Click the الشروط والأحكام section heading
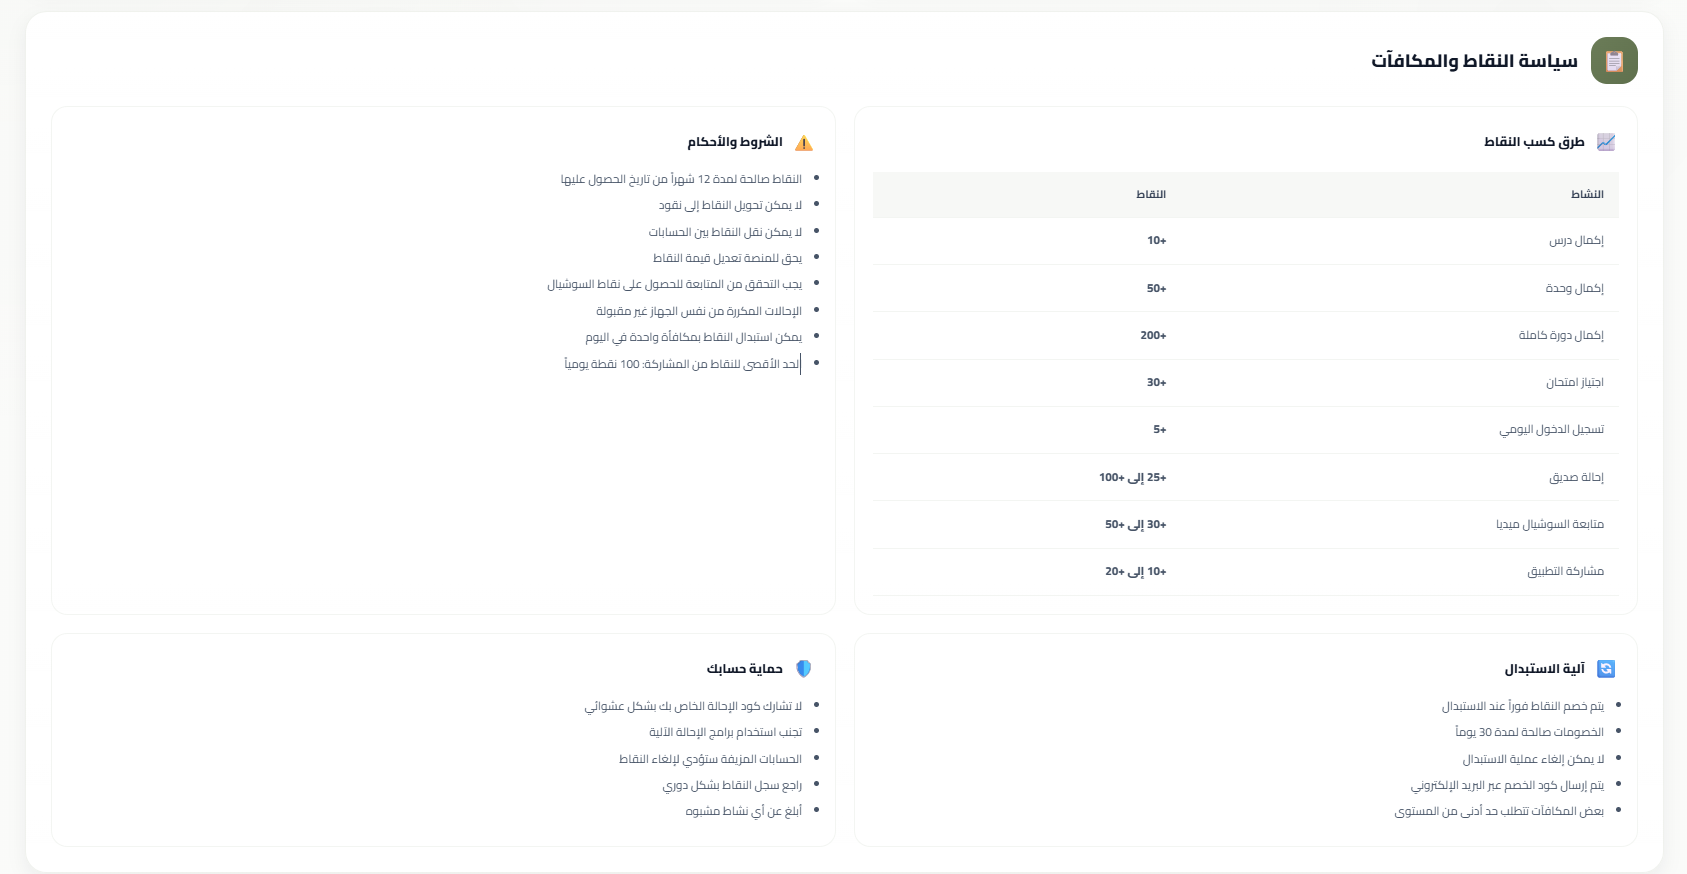1687x874 pixels. [734, 142]
